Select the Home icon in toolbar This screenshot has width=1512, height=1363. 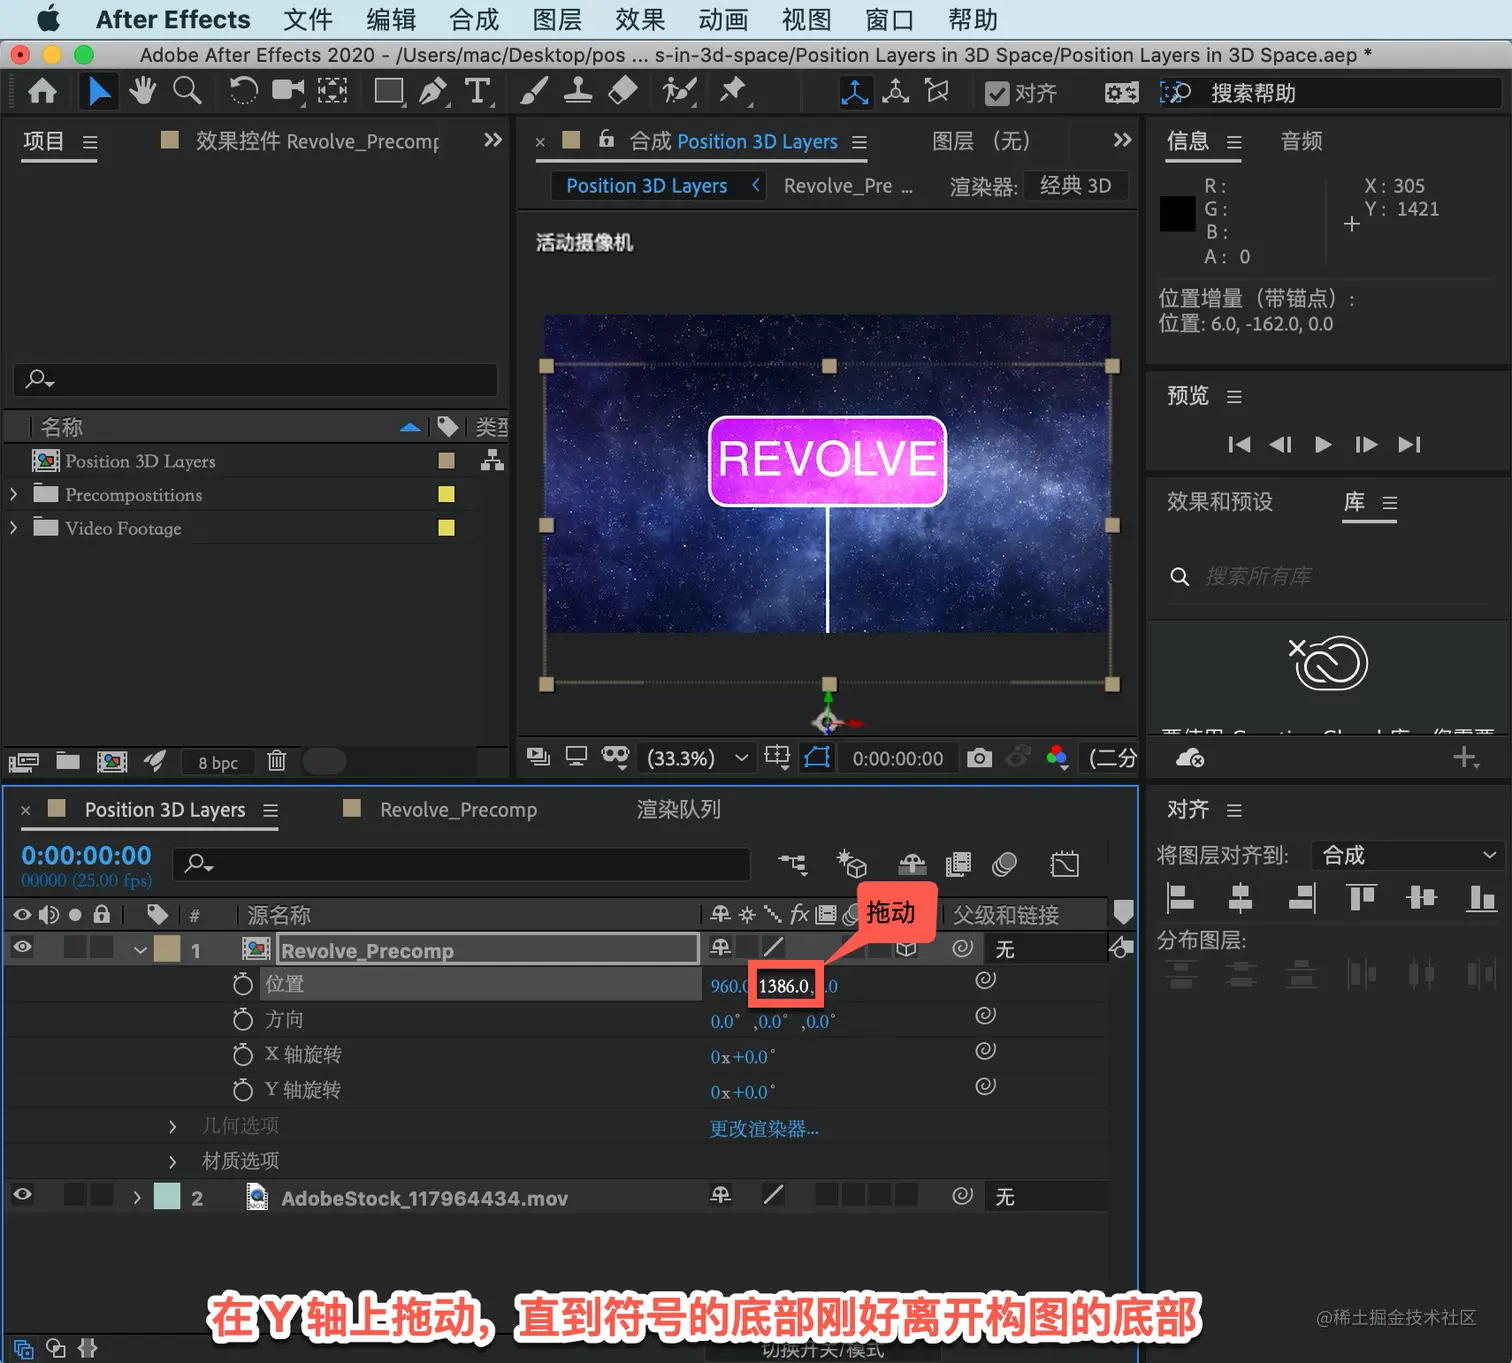(42, 92)
